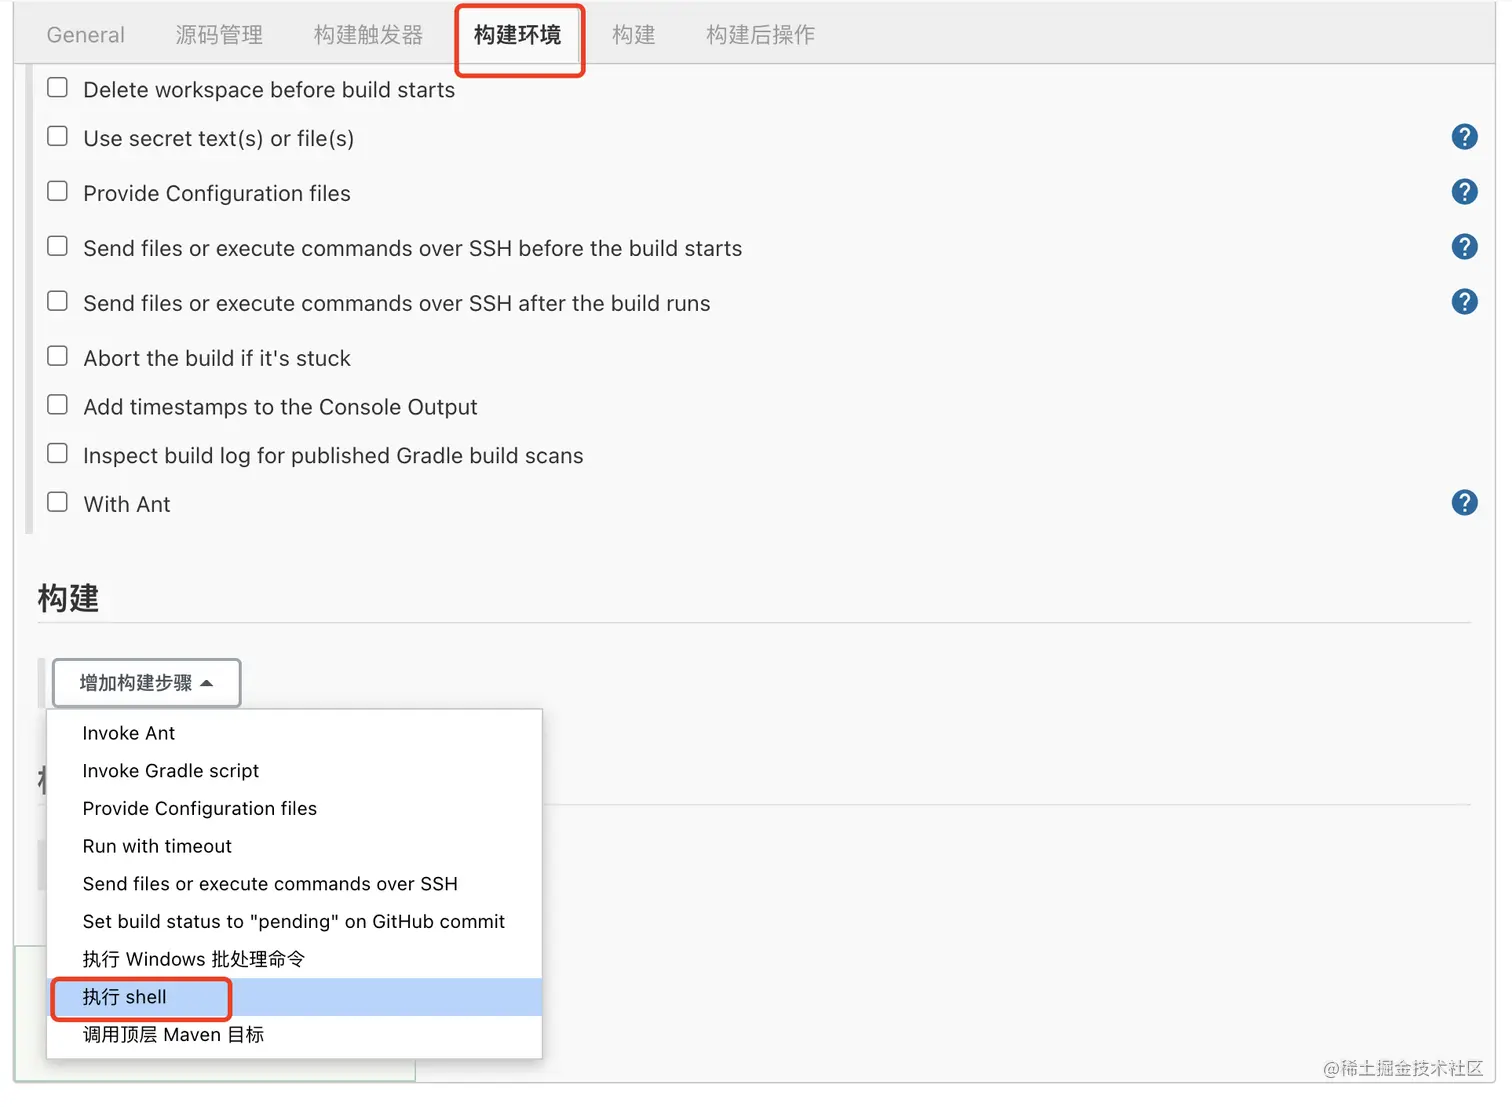
Task: Open help icon for With Ant
Action: [x=1464, y=503]
